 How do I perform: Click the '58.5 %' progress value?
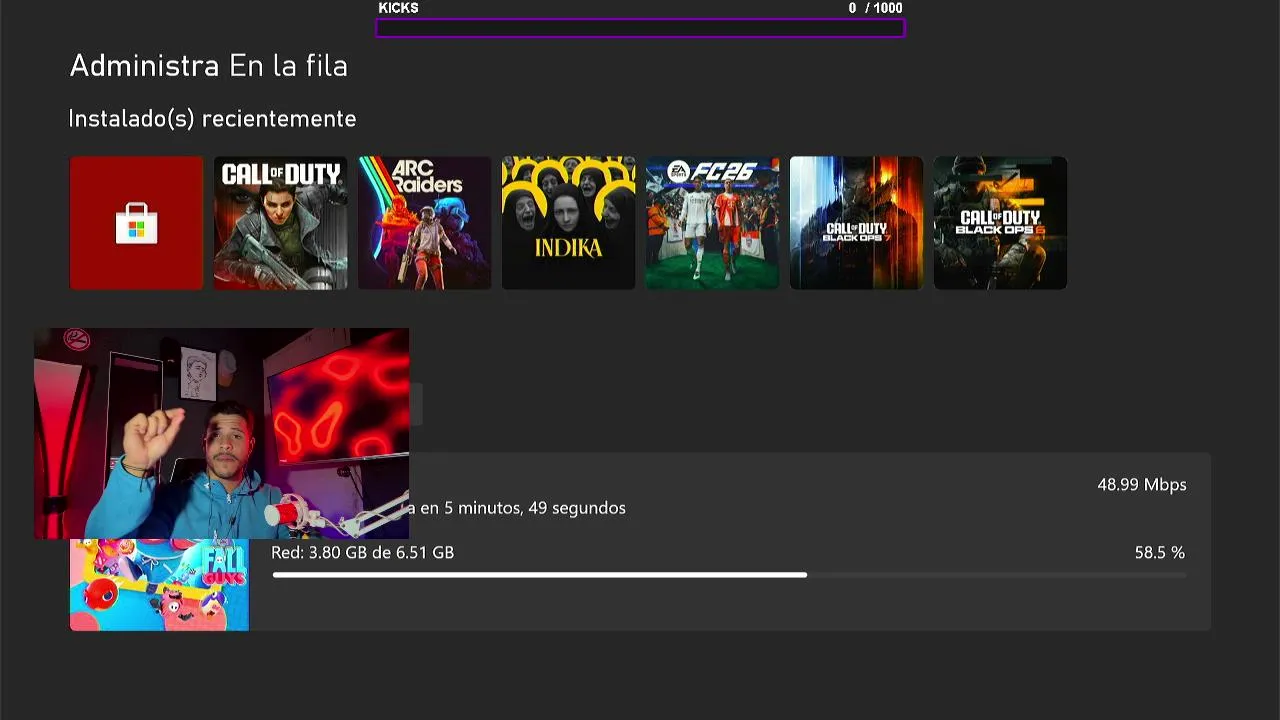pos(1159,553)
